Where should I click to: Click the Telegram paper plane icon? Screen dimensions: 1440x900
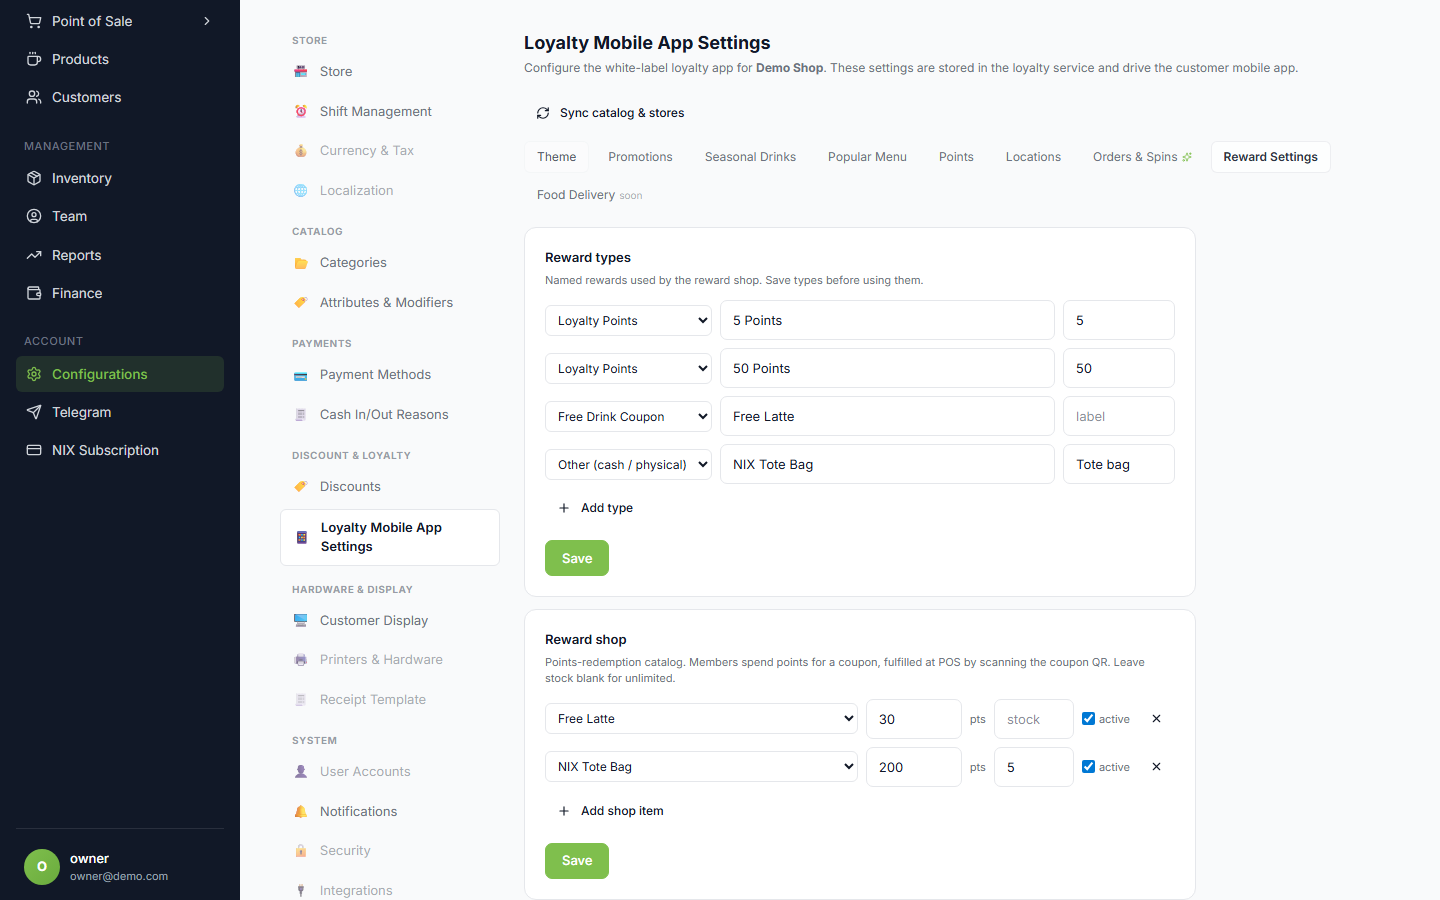click(x=34, y=412)
